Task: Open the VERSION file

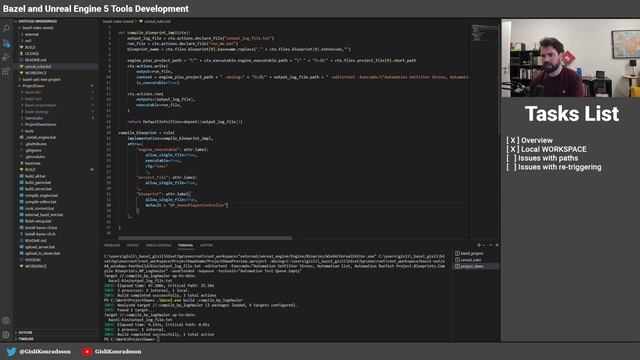Action: (33, 260)
